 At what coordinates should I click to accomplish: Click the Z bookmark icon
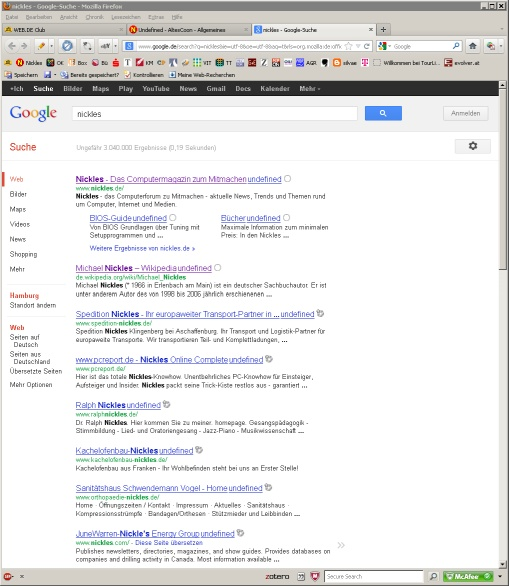click(264, 63)
